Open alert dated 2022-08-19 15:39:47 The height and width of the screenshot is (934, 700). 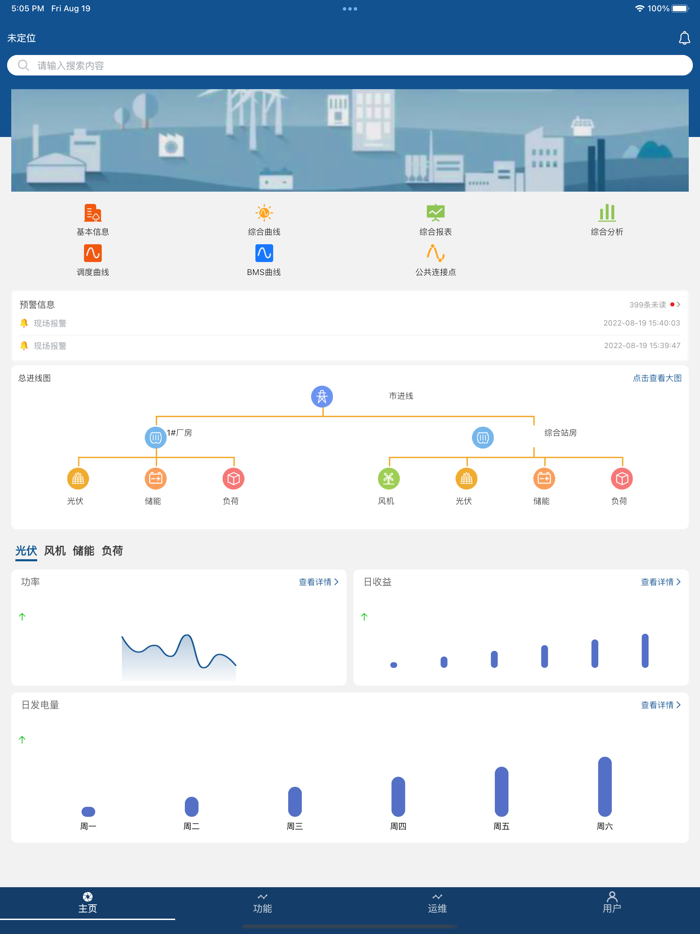tap(350, 345)
